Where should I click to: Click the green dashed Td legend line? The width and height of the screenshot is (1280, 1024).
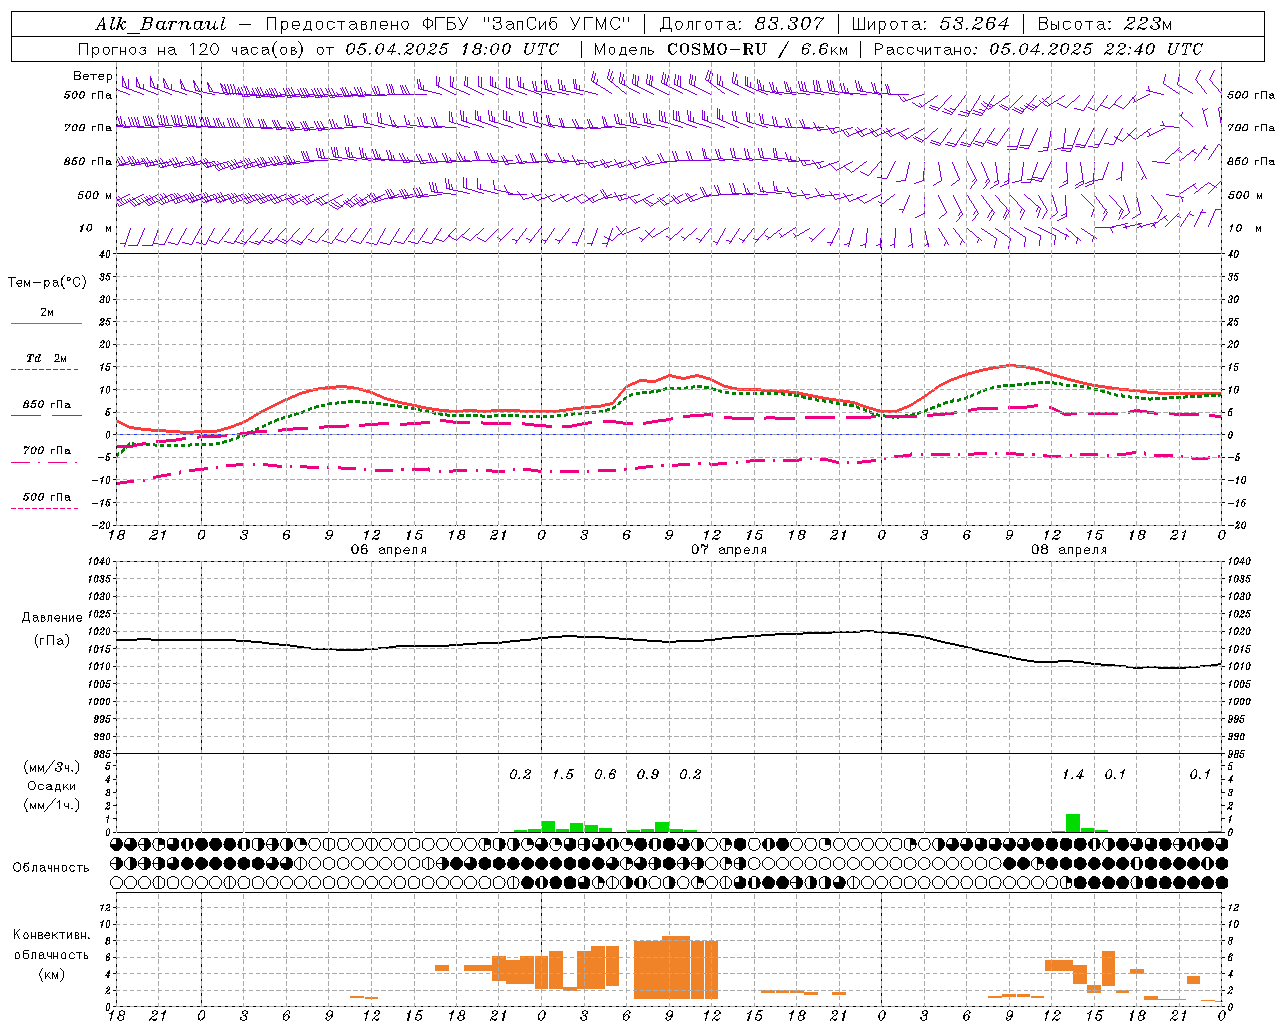coord(44,370)
